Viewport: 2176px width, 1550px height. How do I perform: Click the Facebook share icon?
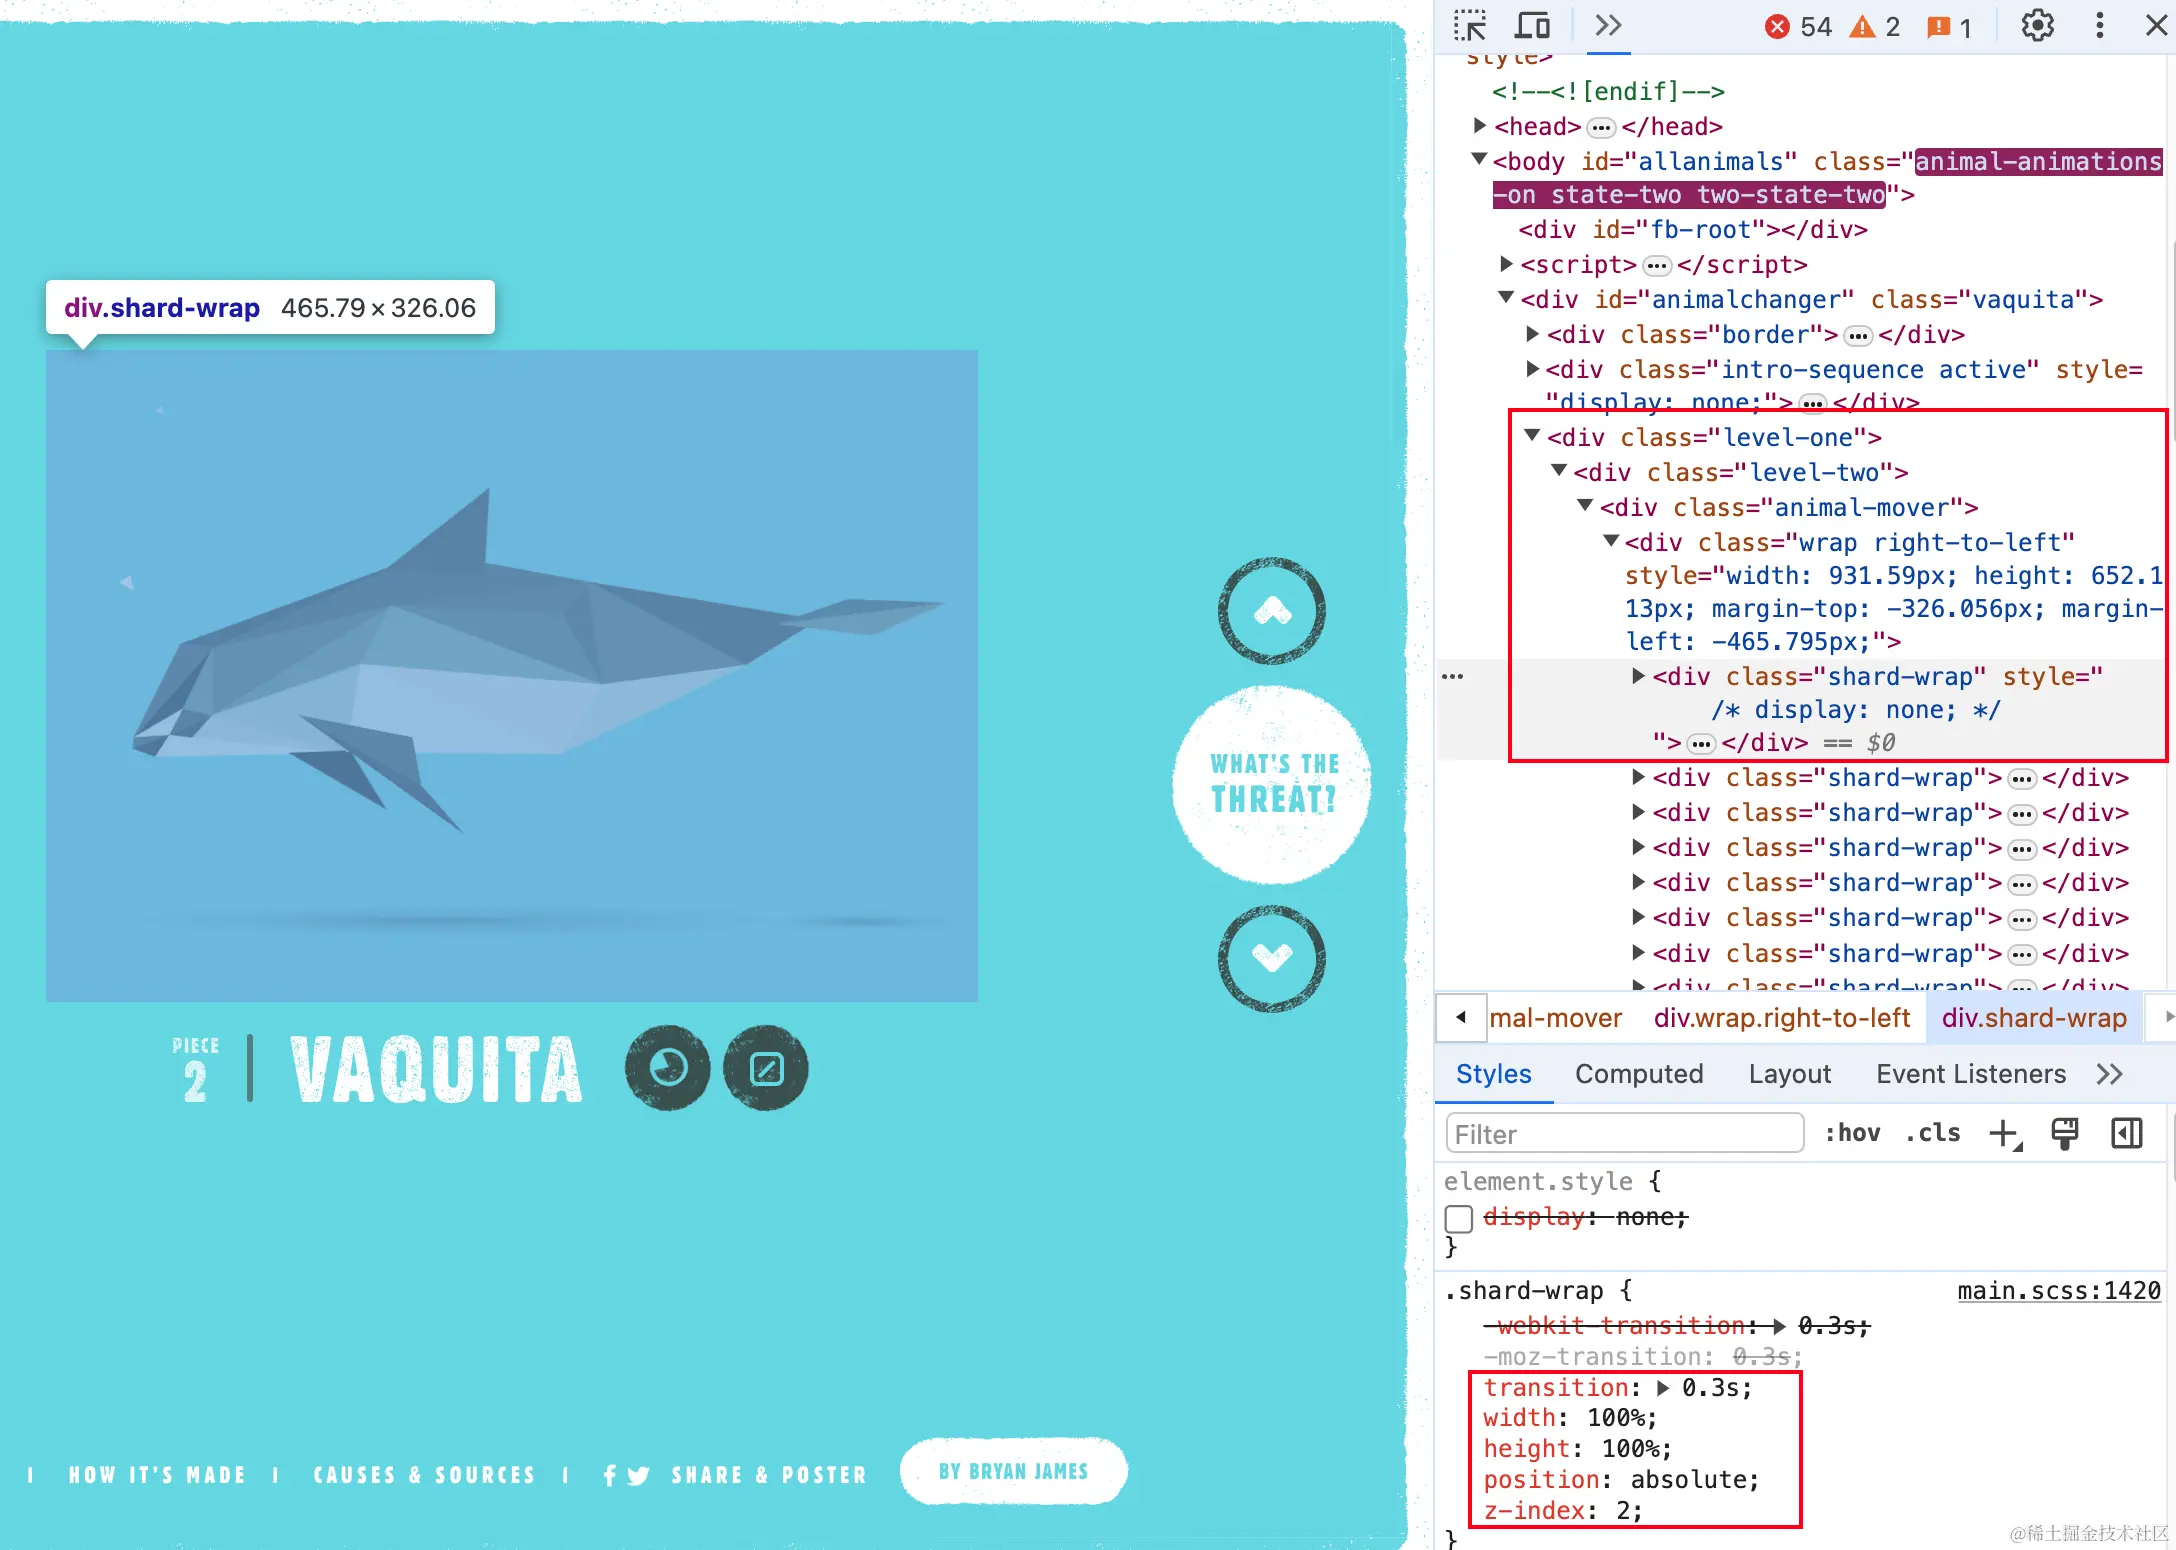point(610,1475)
